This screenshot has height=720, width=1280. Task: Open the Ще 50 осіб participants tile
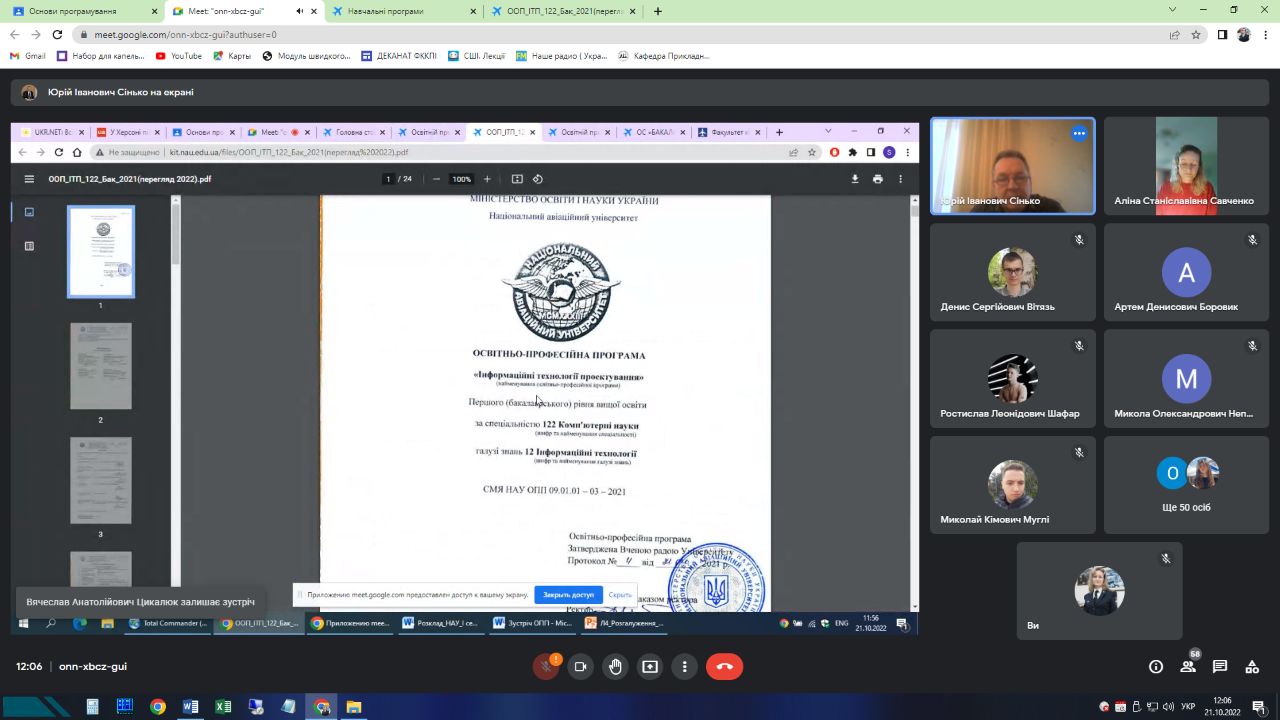pos(1186,485)
